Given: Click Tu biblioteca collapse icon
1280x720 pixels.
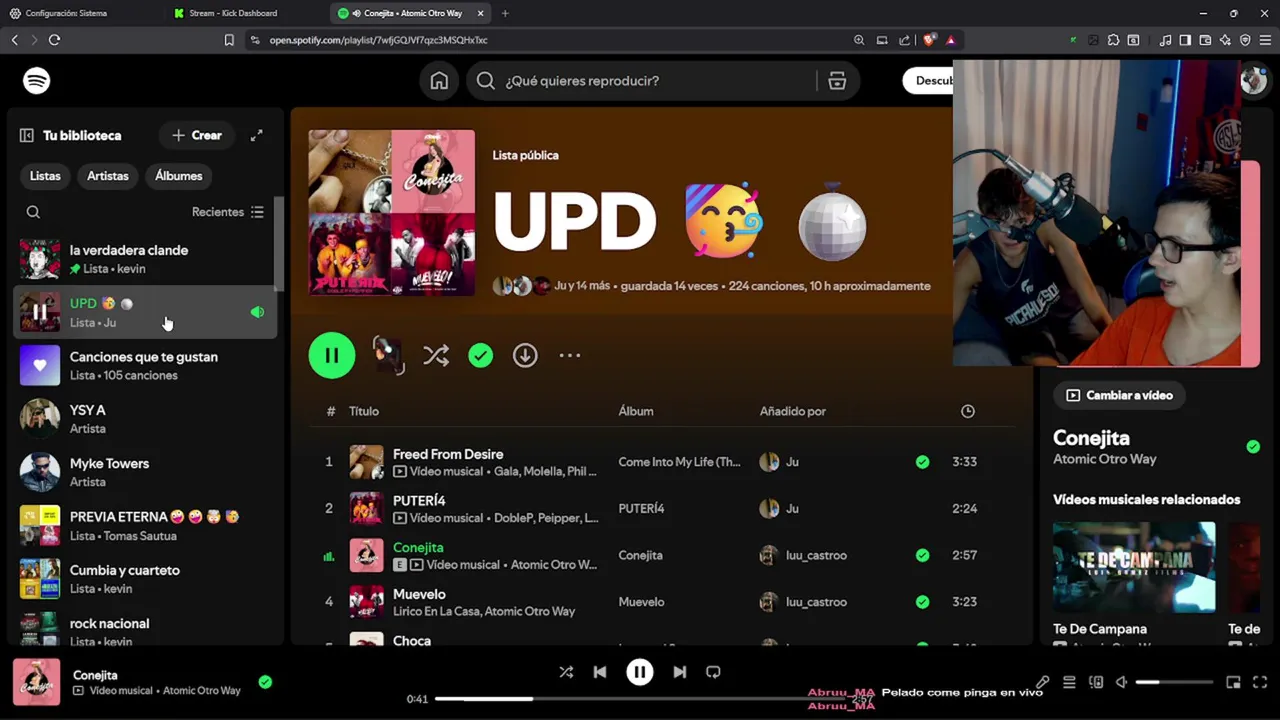Looking at the screenshot, I should coord(27,135).
